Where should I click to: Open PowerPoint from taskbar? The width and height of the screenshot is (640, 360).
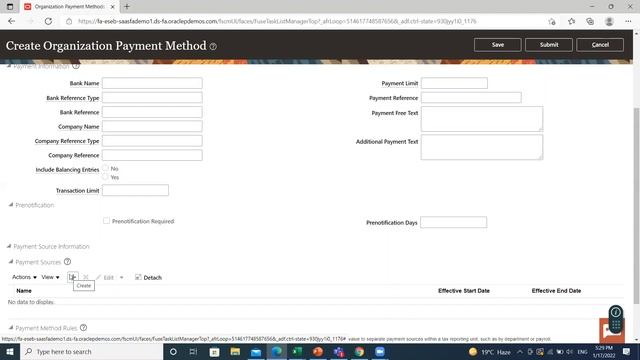pyautogui.click(x=318, y=351)
